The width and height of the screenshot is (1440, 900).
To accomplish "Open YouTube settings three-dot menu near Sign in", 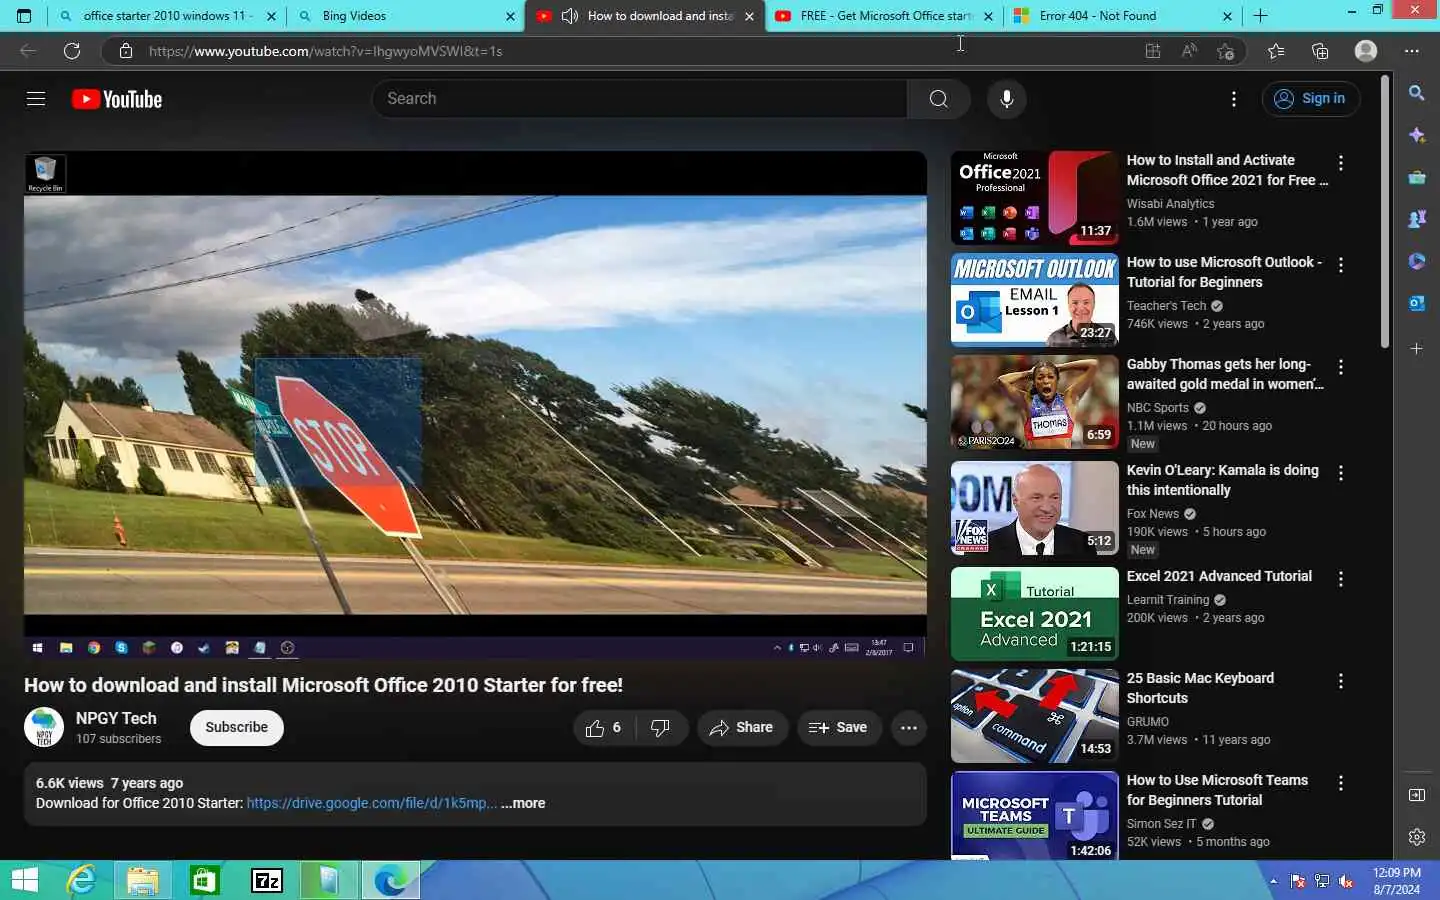I will tap(1234, 99).
